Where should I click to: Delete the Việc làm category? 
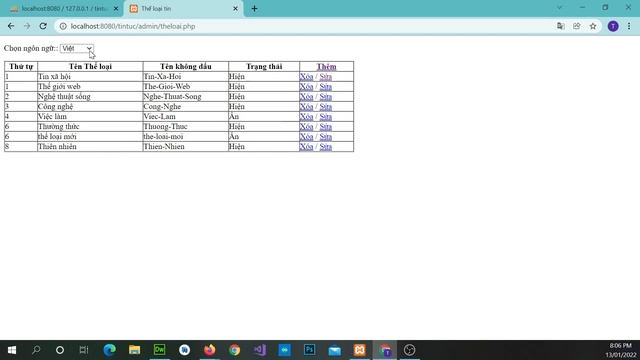306,117
